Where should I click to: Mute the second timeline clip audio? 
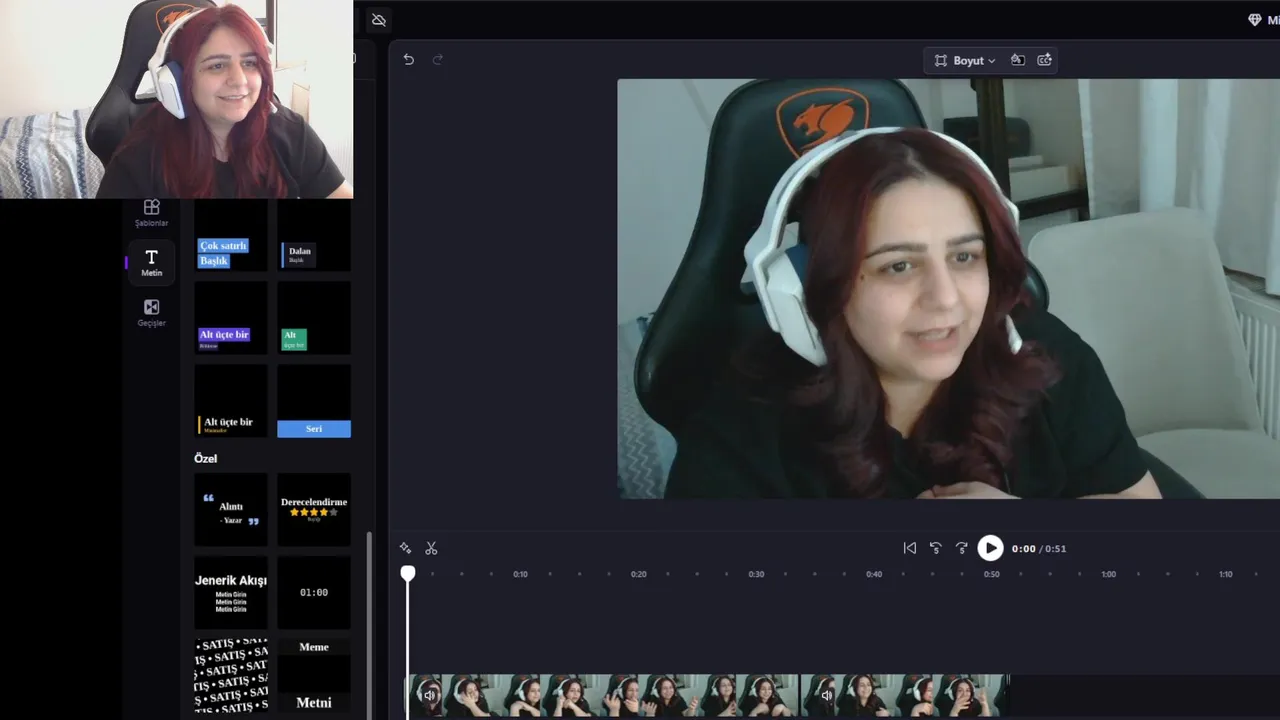pos(826,695)
